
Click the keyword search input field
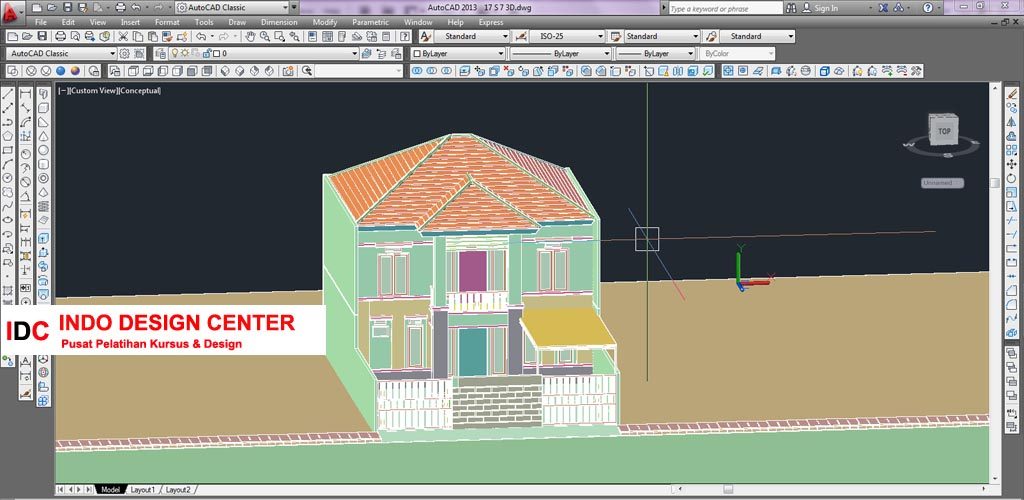tap(725, 8)
